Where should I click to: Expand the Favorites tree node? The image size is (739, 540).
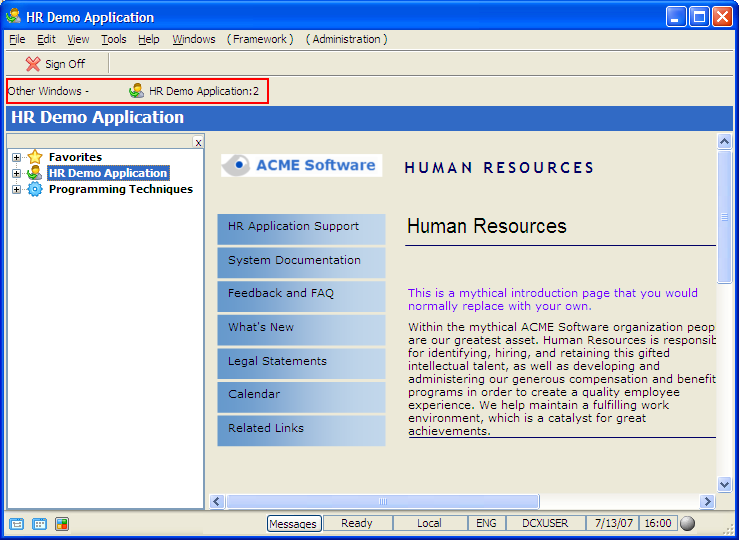click(16, 157)
